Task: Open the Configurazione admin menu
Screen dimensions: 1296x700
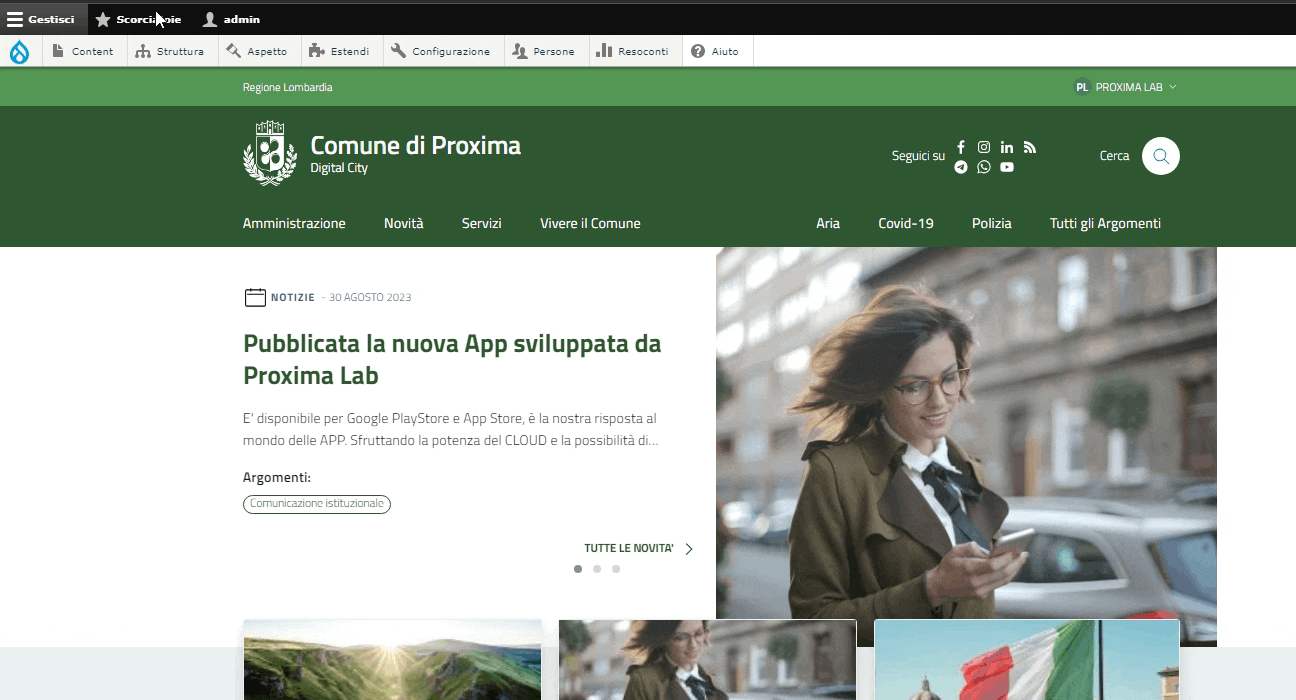Action: (x=441, y=52)
